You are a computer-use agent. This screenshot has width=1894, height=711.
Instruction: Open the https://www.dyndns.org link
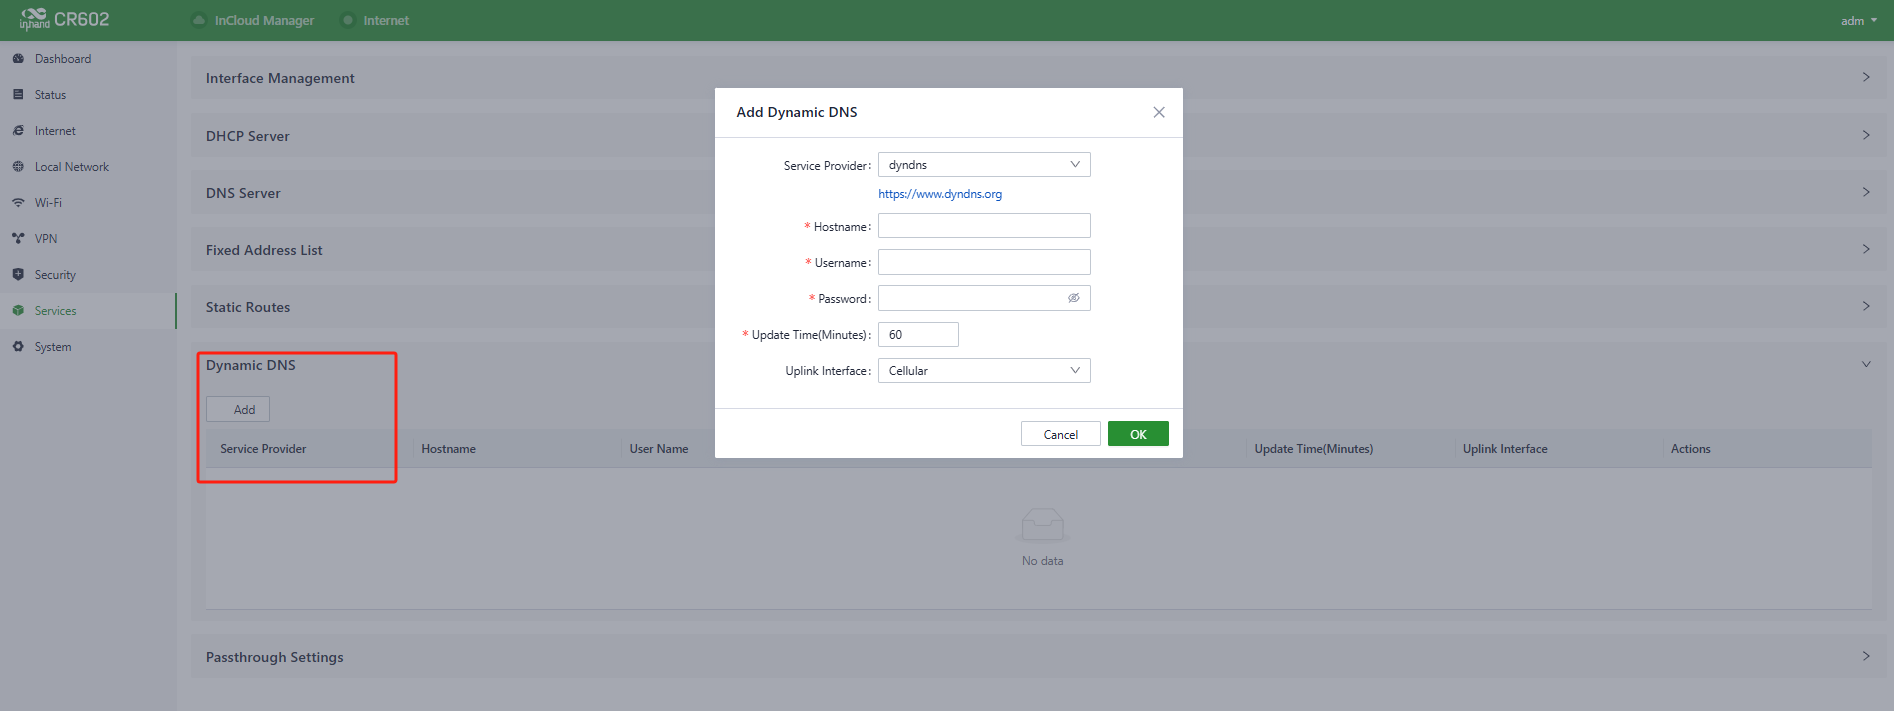tap(940, 194)
